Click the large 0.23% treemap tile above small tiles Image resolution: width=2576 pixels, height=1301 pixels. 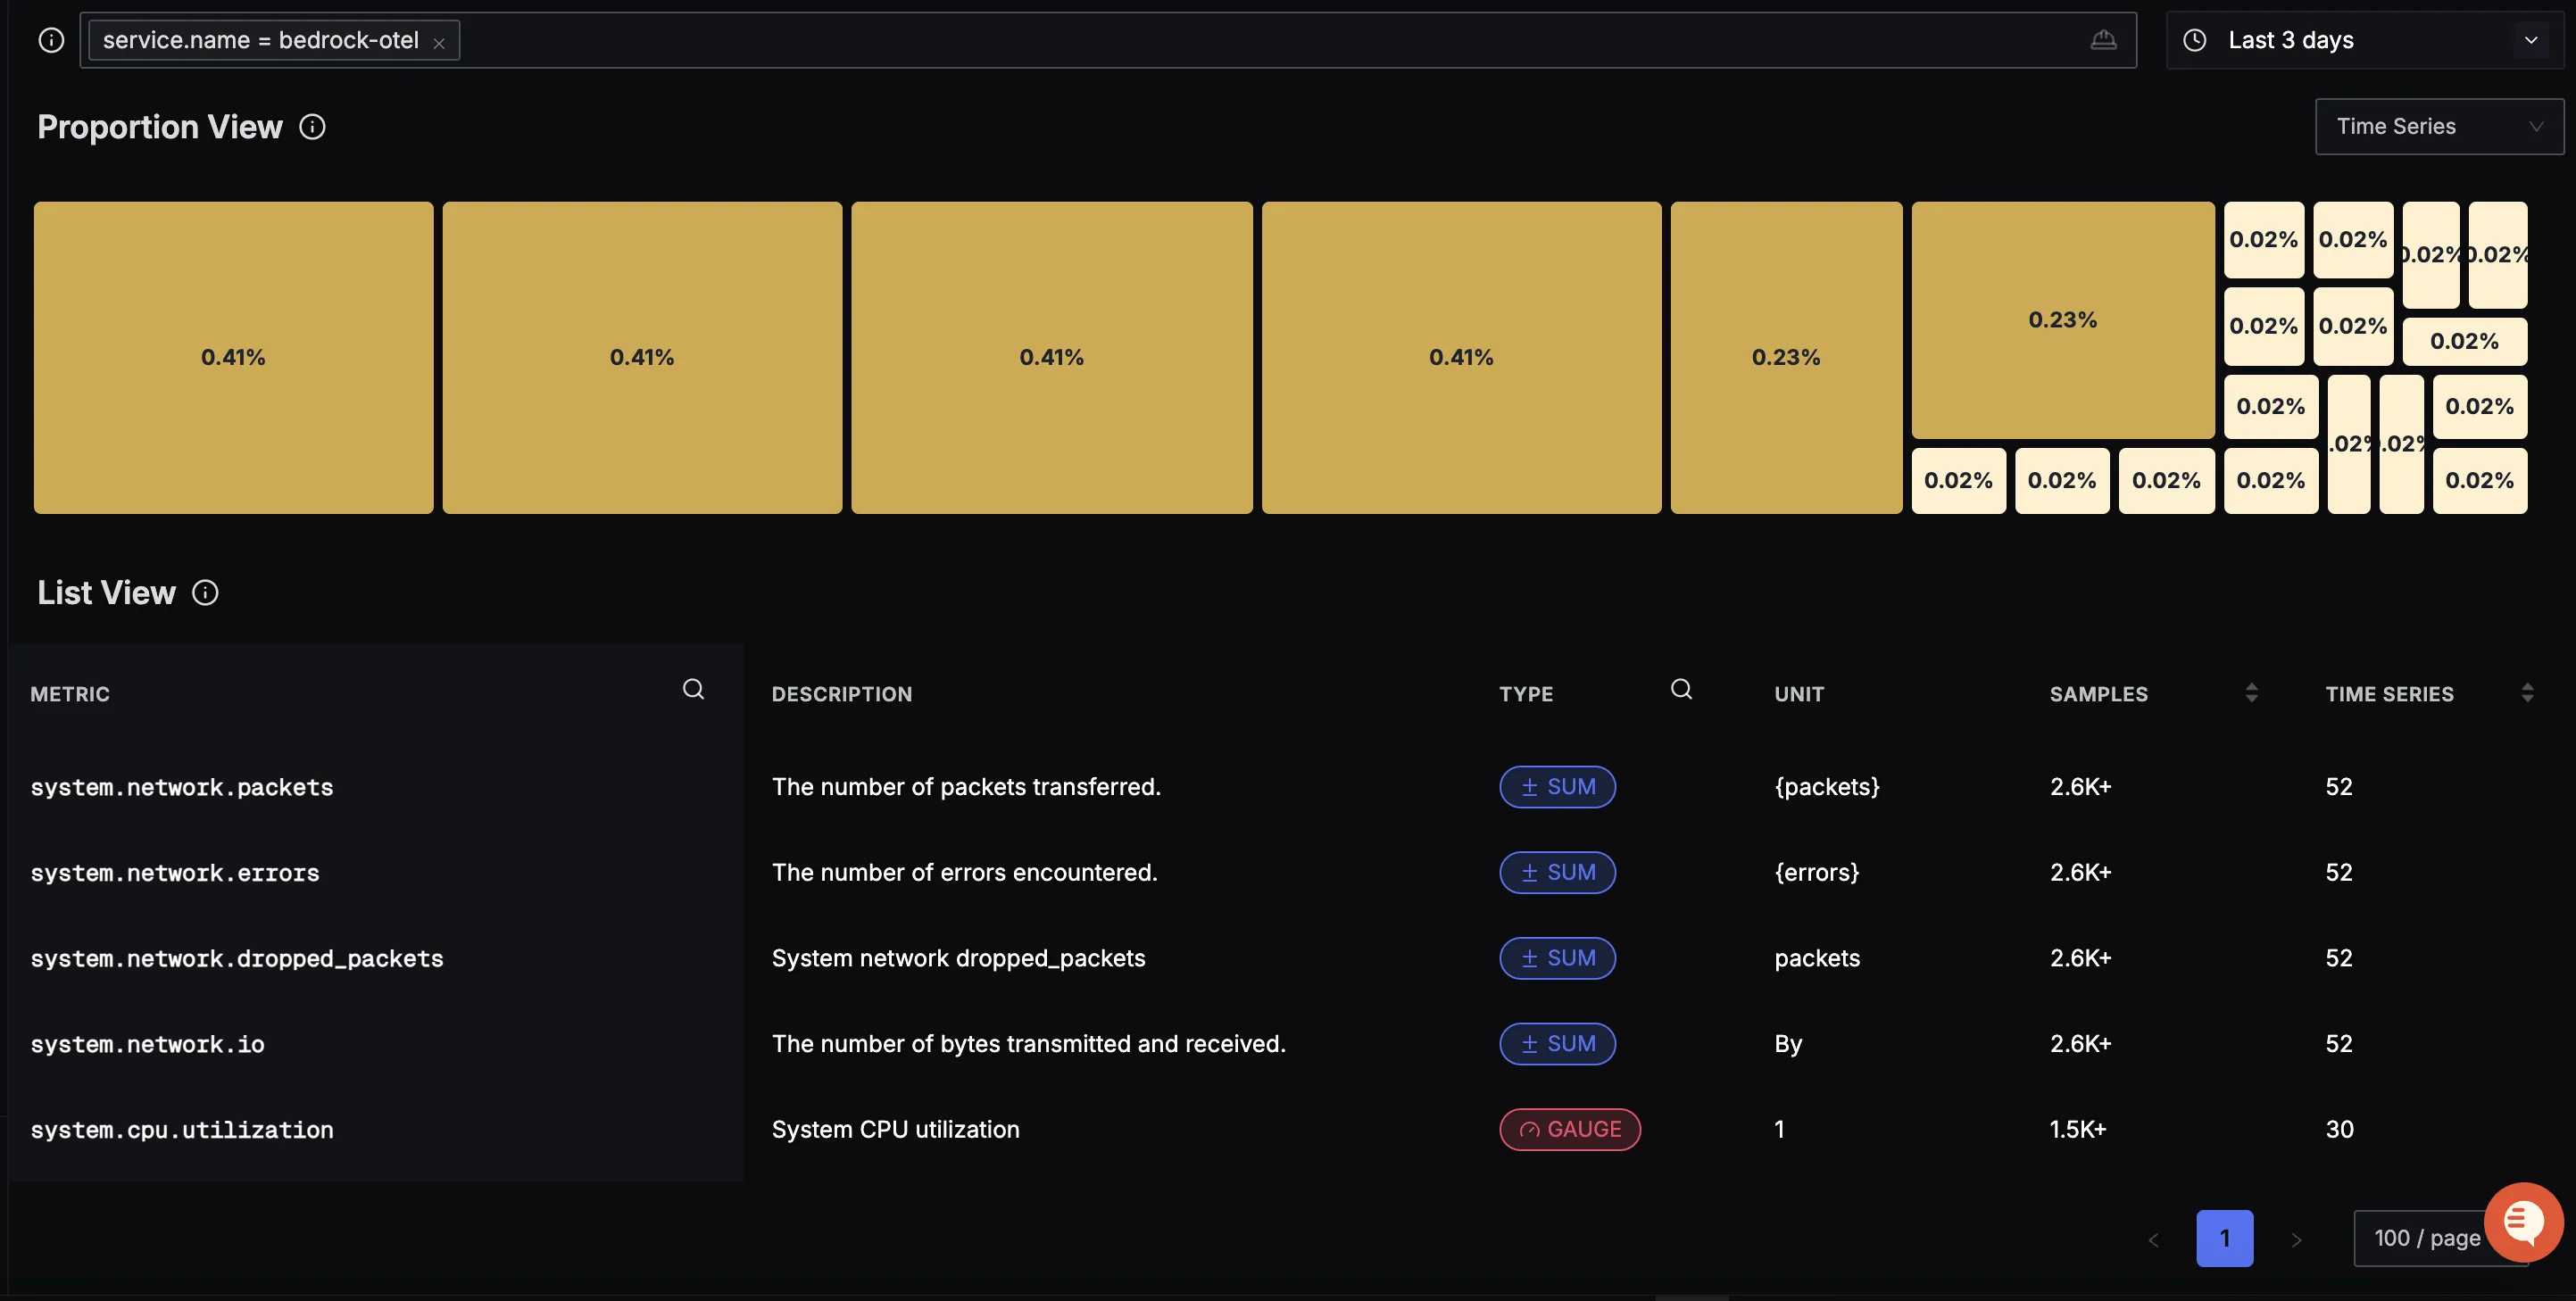click(x=2062, y=320)
